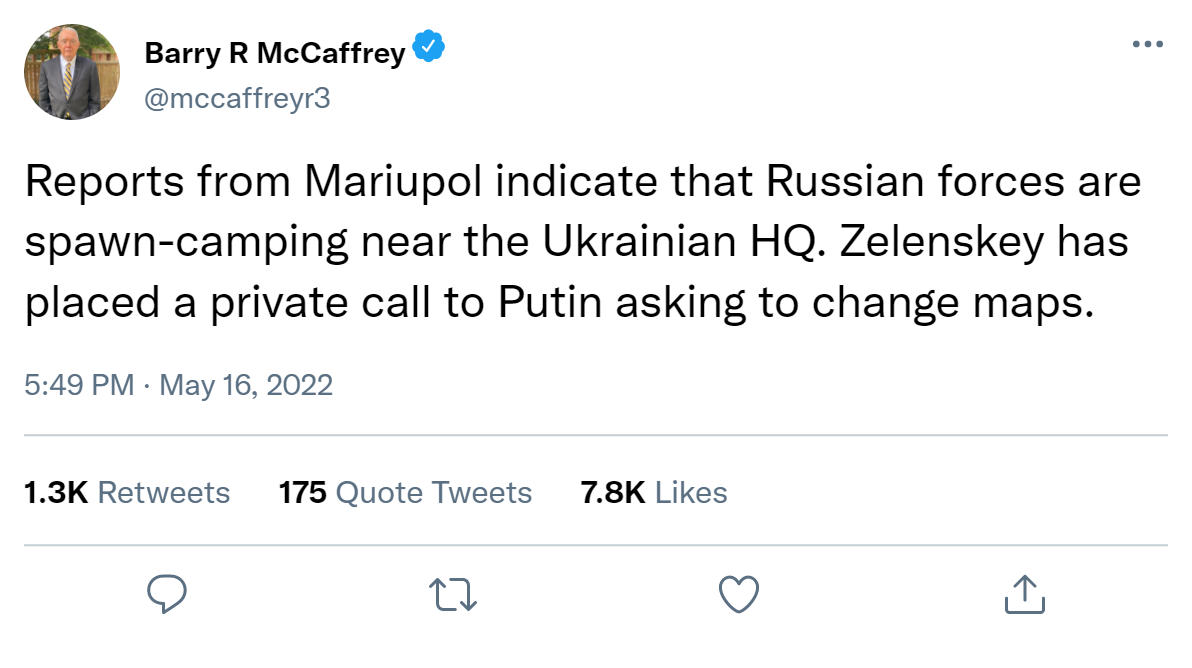Open the @mccaffreyr3 handle link
Screen dimensions: 1192x668
[237, 98]
